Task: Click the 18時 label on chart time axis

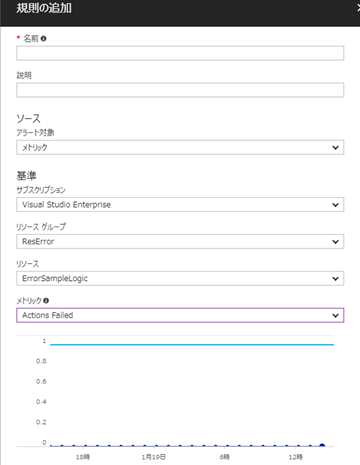Action: [x=83, y=457]
